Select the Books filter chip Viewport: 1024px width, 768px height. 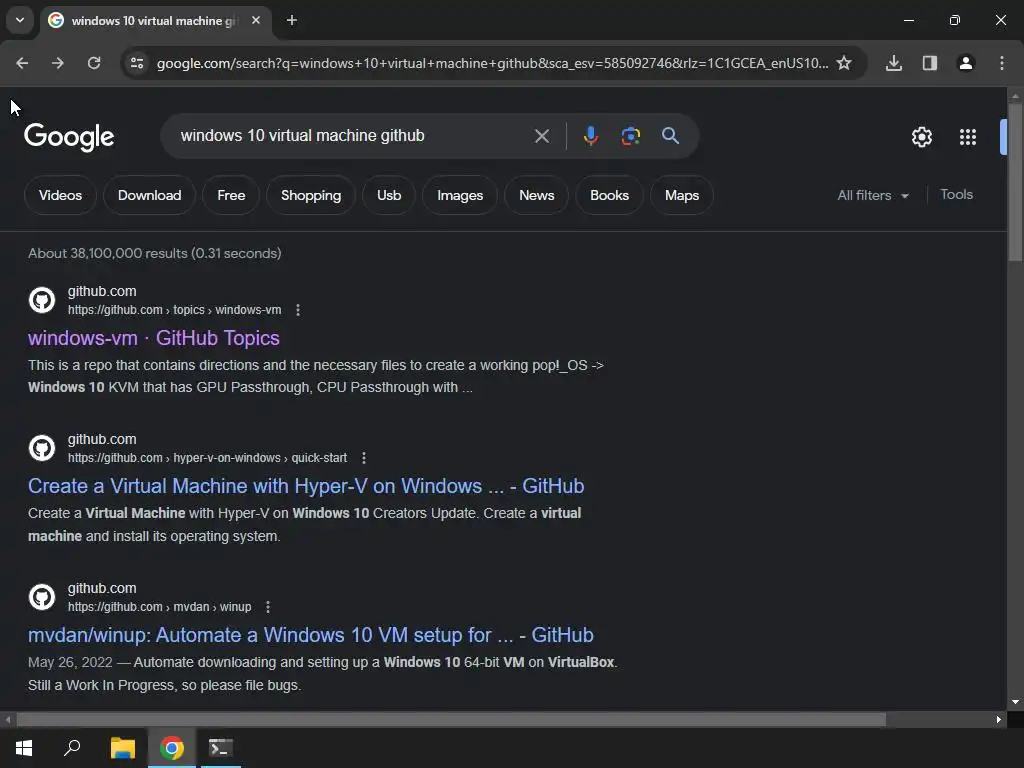click(609, 195)
